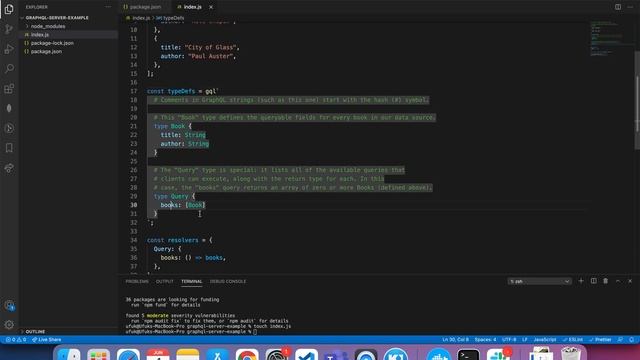
Task: Switch to the PROBLEMS panel tab
Action: (137, 281)
